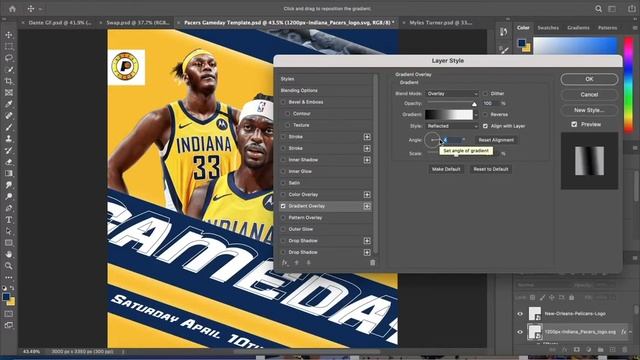Toggle the Dither checkbox
The image size is (640, 360).
tap(485, 93)
